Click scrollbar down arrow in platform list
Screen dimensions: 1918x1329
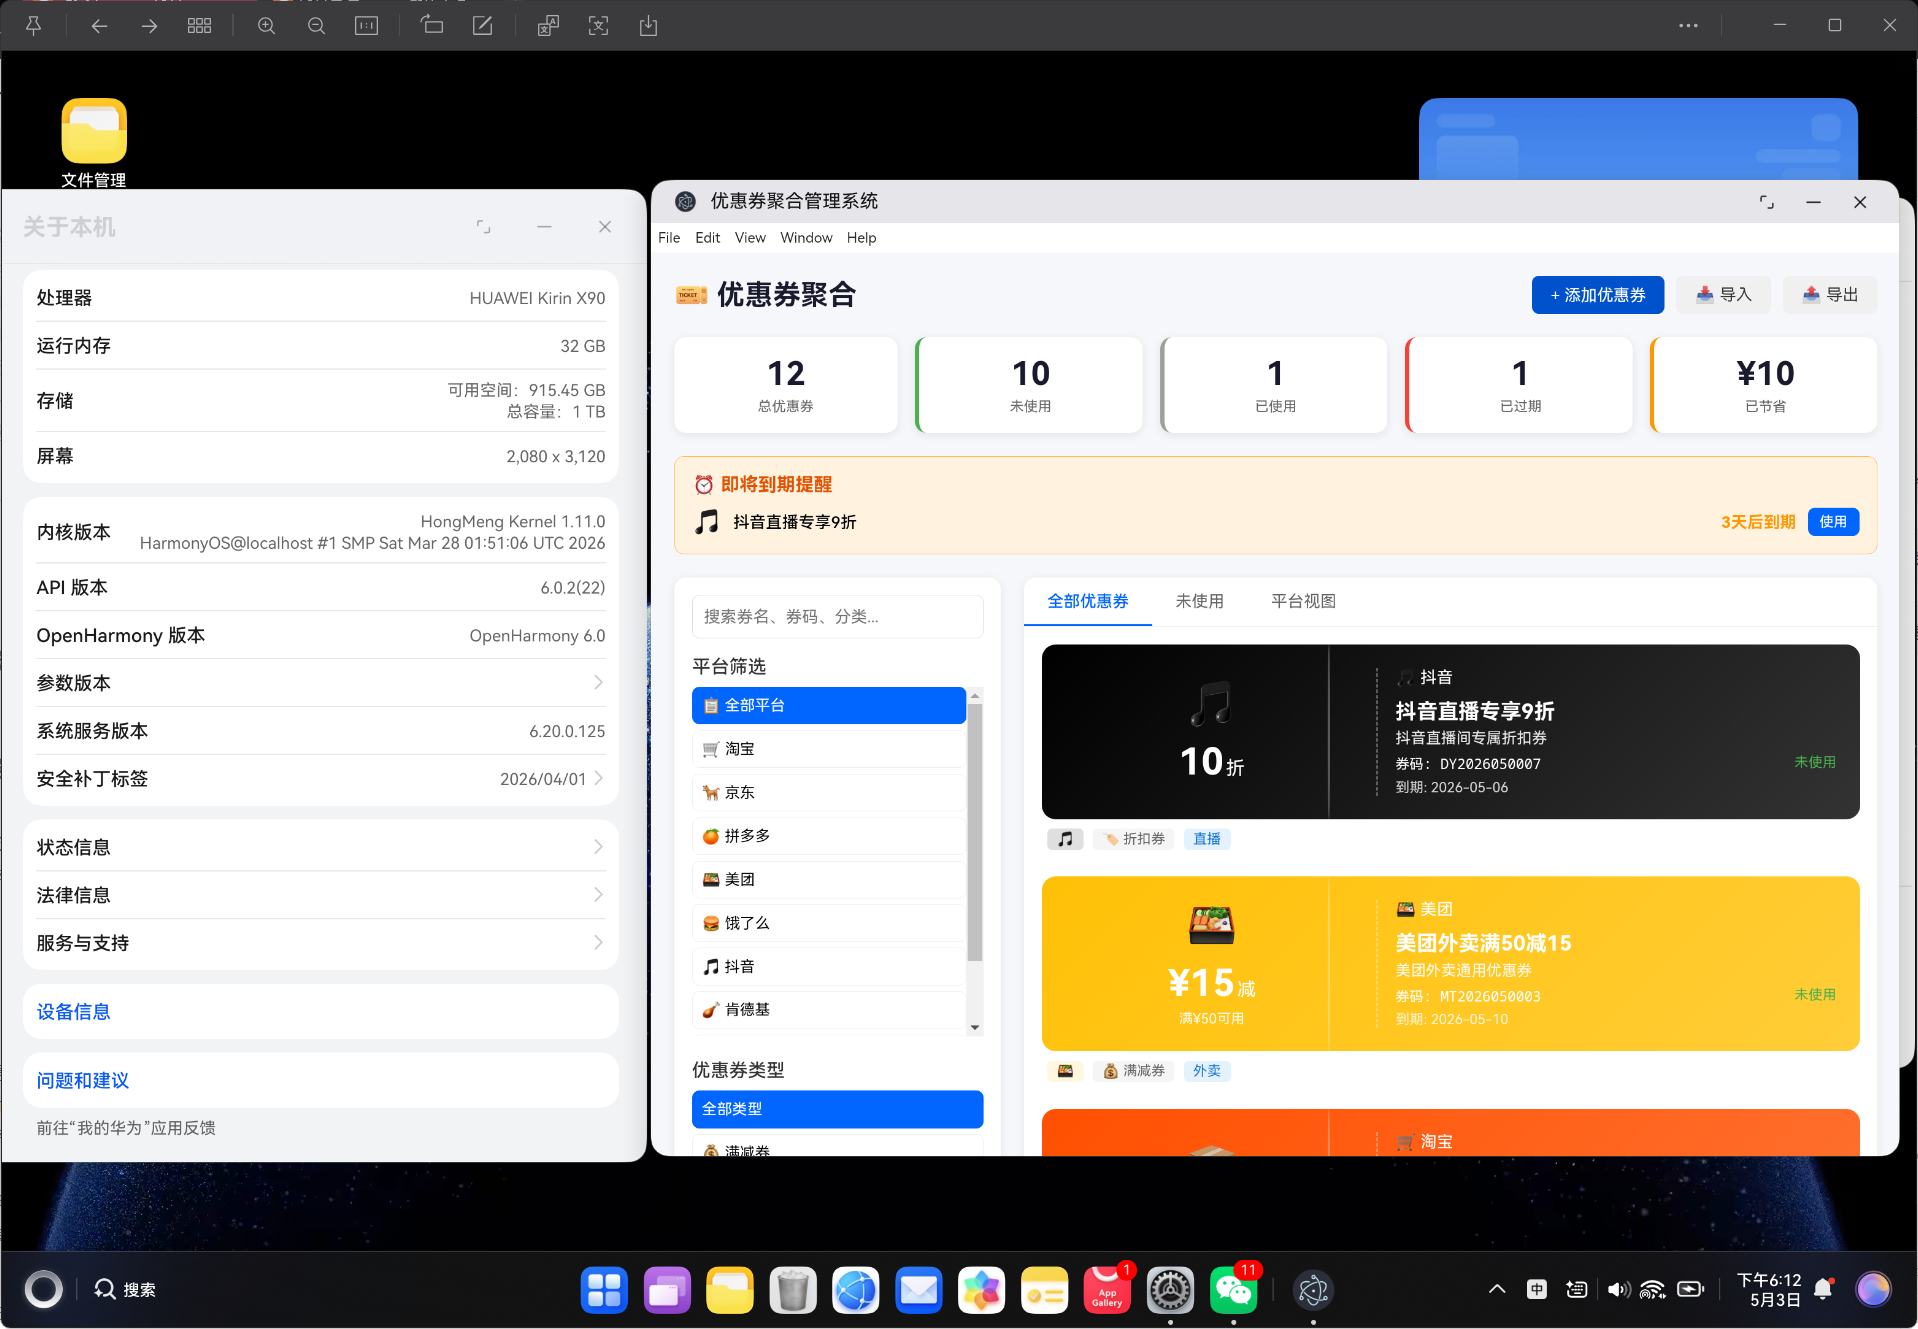click(x=975, y=1027)
